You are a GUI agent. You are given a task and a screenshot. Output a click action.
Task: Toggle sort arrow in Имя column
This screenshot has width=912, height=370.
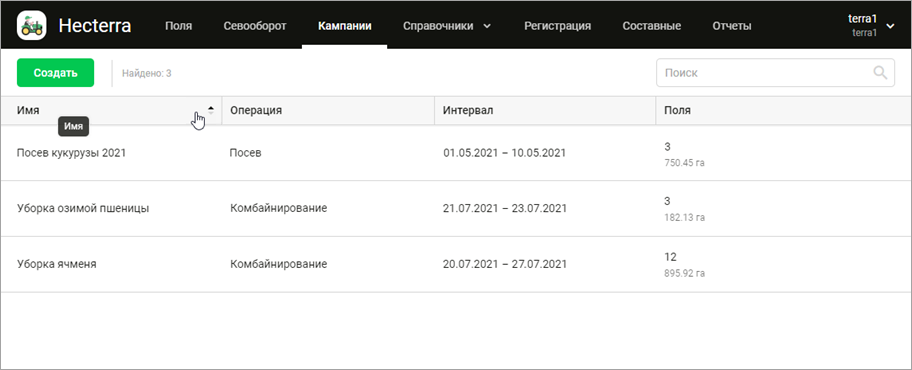coord(211,110)
